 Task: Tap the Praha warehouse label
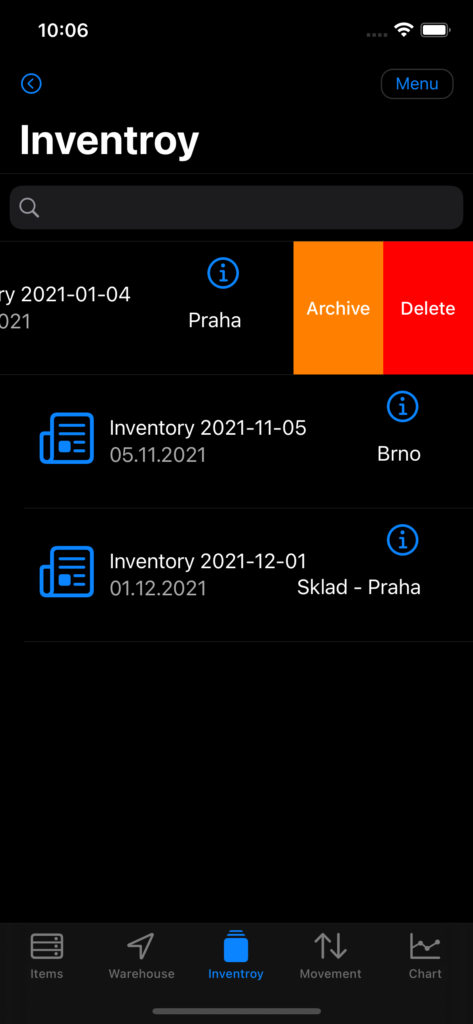click(x=215, y=321)
